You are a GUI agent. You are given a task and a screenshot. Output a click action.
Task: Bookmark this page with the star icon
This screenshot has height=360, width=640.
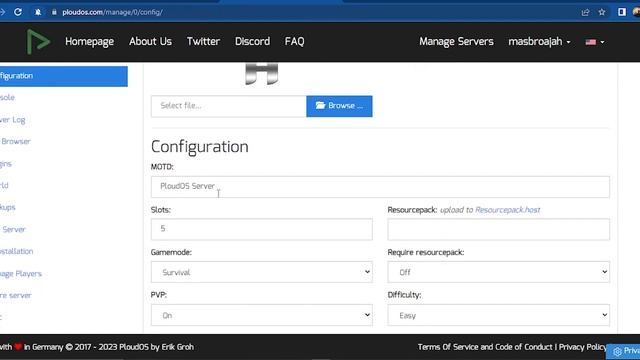tap(602, 12)
